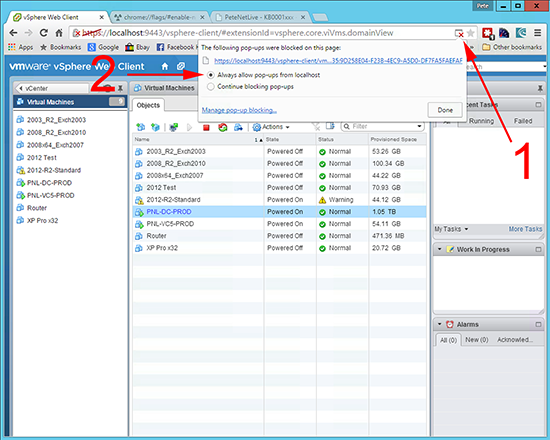Open the New (0) alarms tab
The image size is (550, 440).
coord(477,340)
